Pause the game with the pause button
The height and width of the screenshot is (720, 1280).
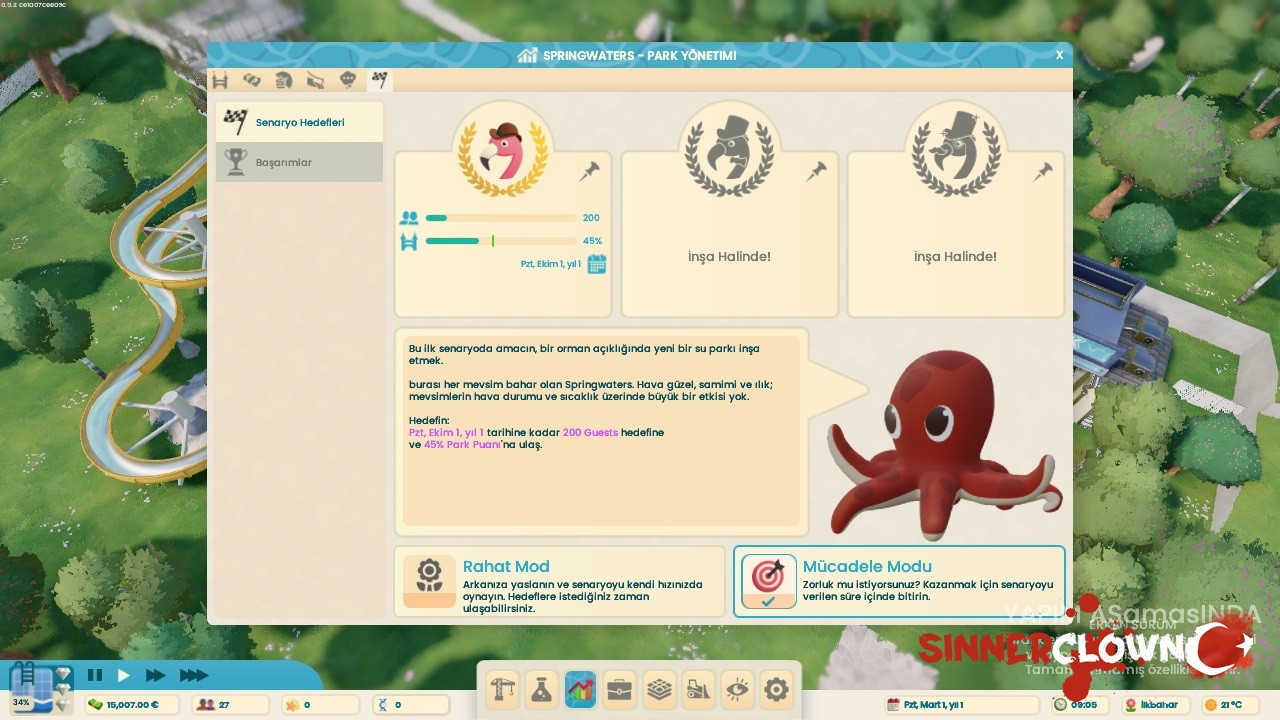(x=95, y=676)
